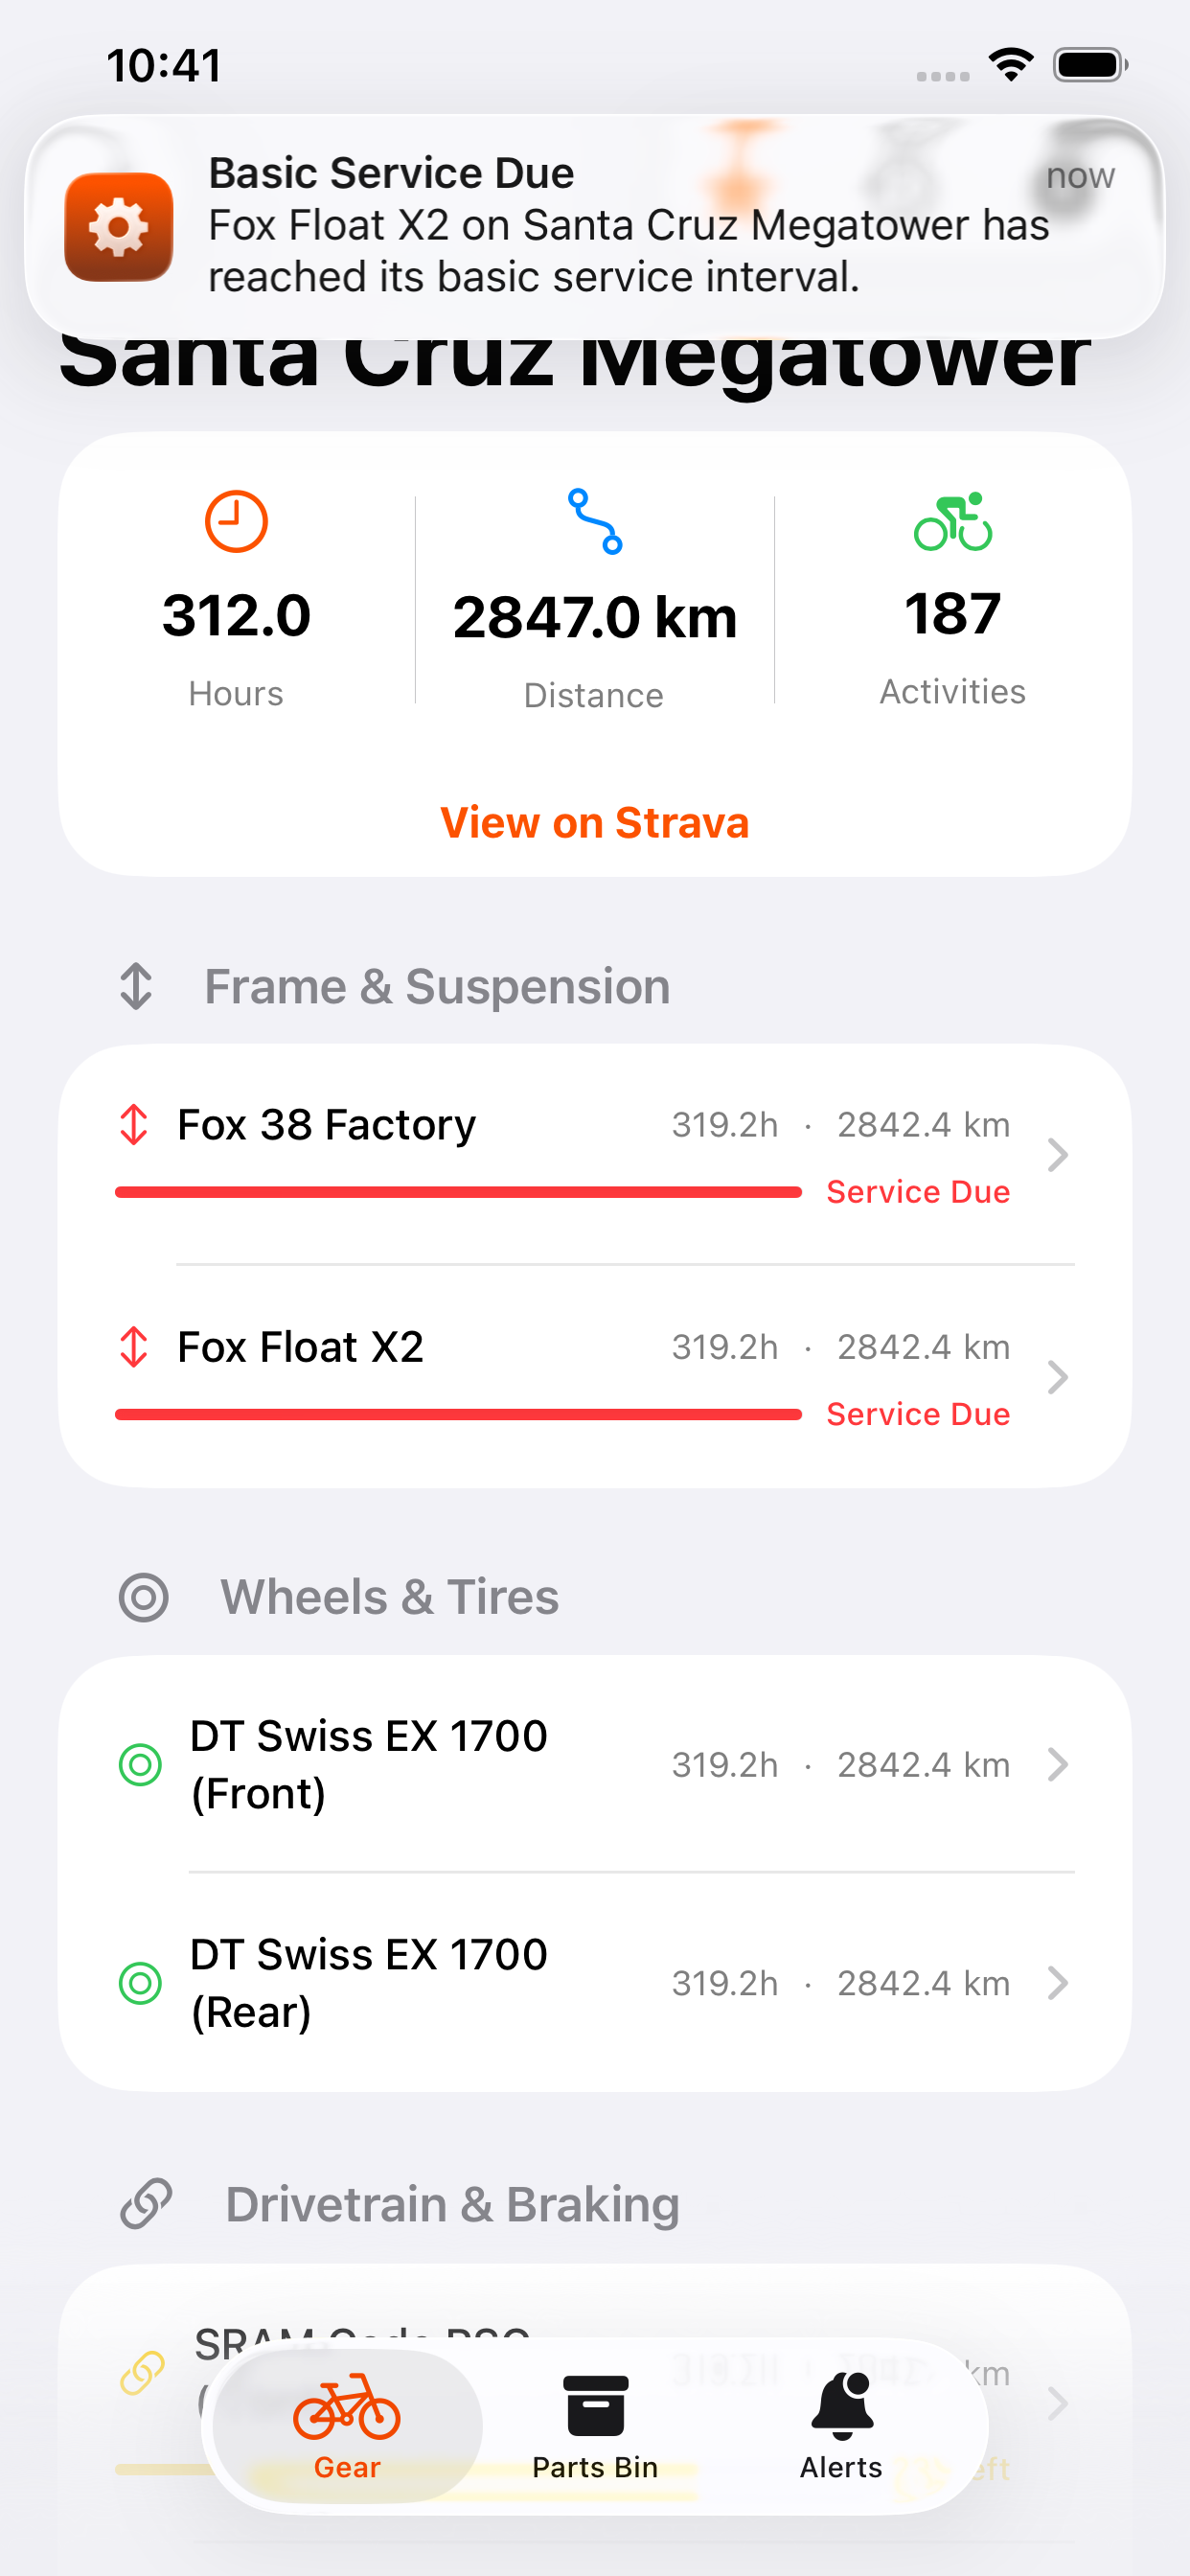This screenshot has height=2576, width=1190.
Task: Expand DT Swiss EX 1700 (Front) chevron
Action: (x=1058, y=1765)
